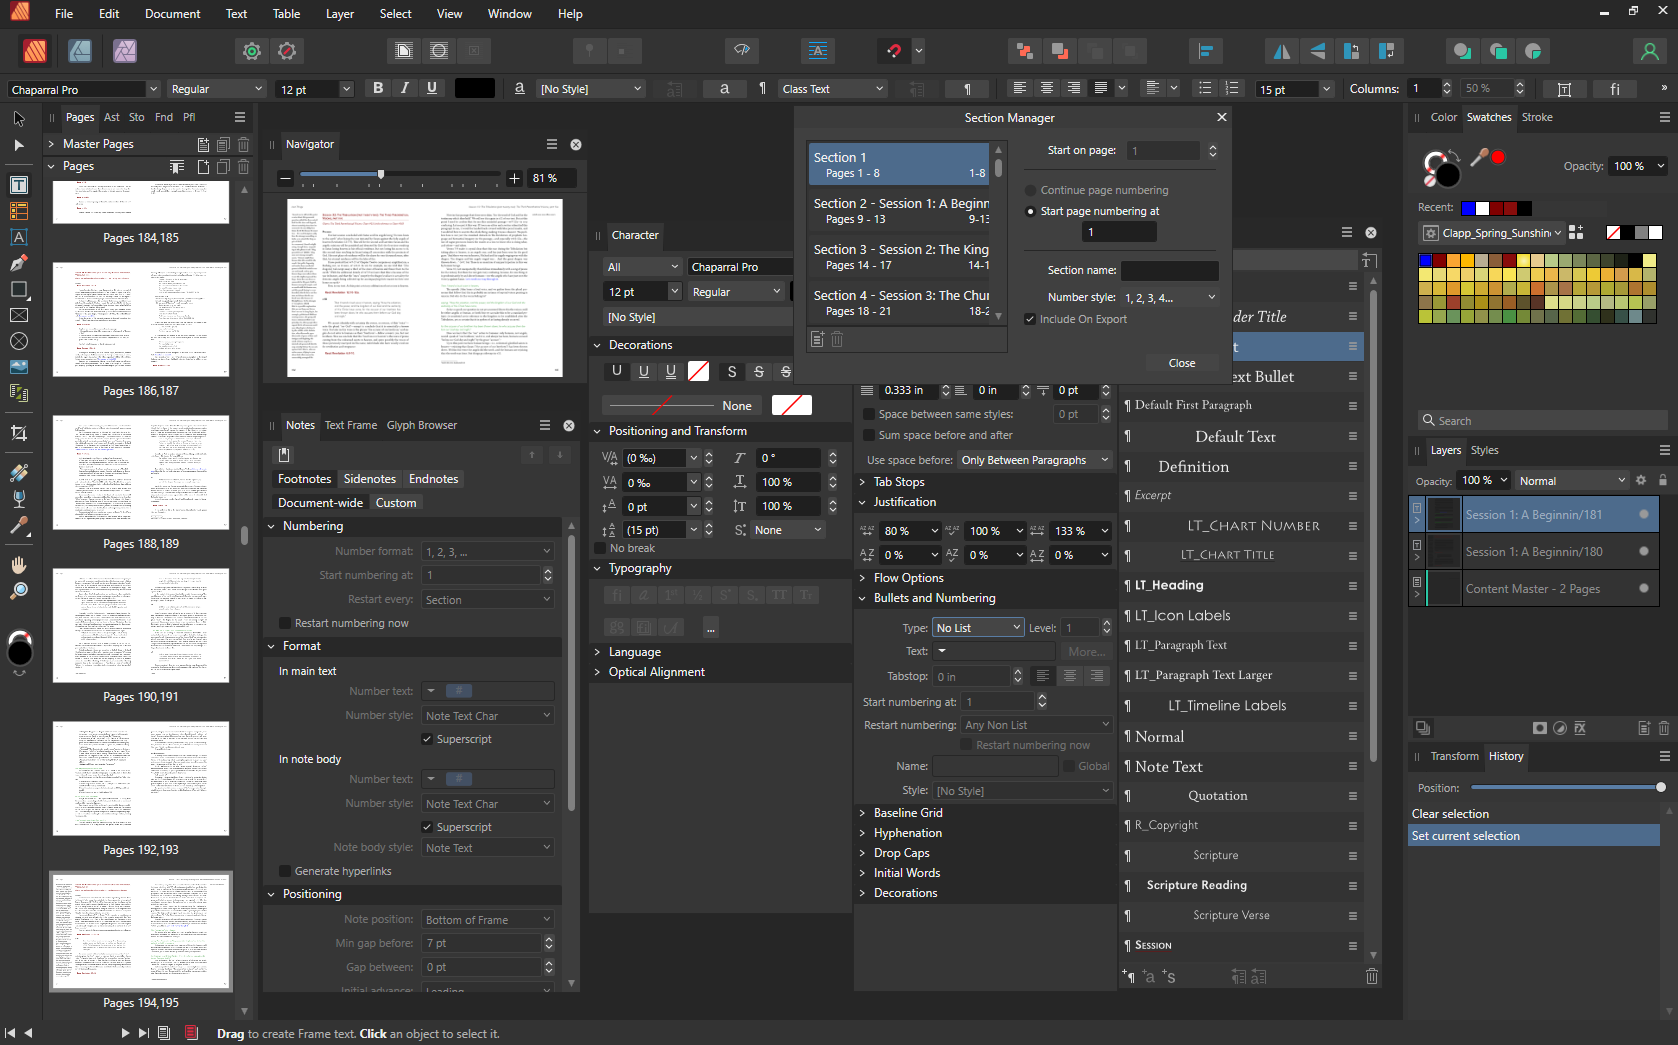Open the Layer menu
The height and width of the screenshot is (1045, 1678).
[x=339, y=13]
